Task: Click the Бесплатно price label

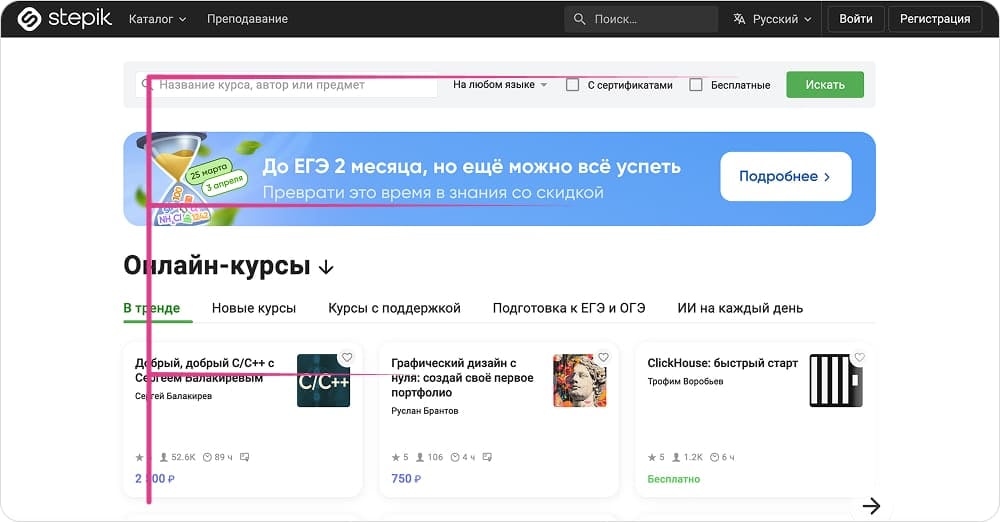Action: point(673,479)
